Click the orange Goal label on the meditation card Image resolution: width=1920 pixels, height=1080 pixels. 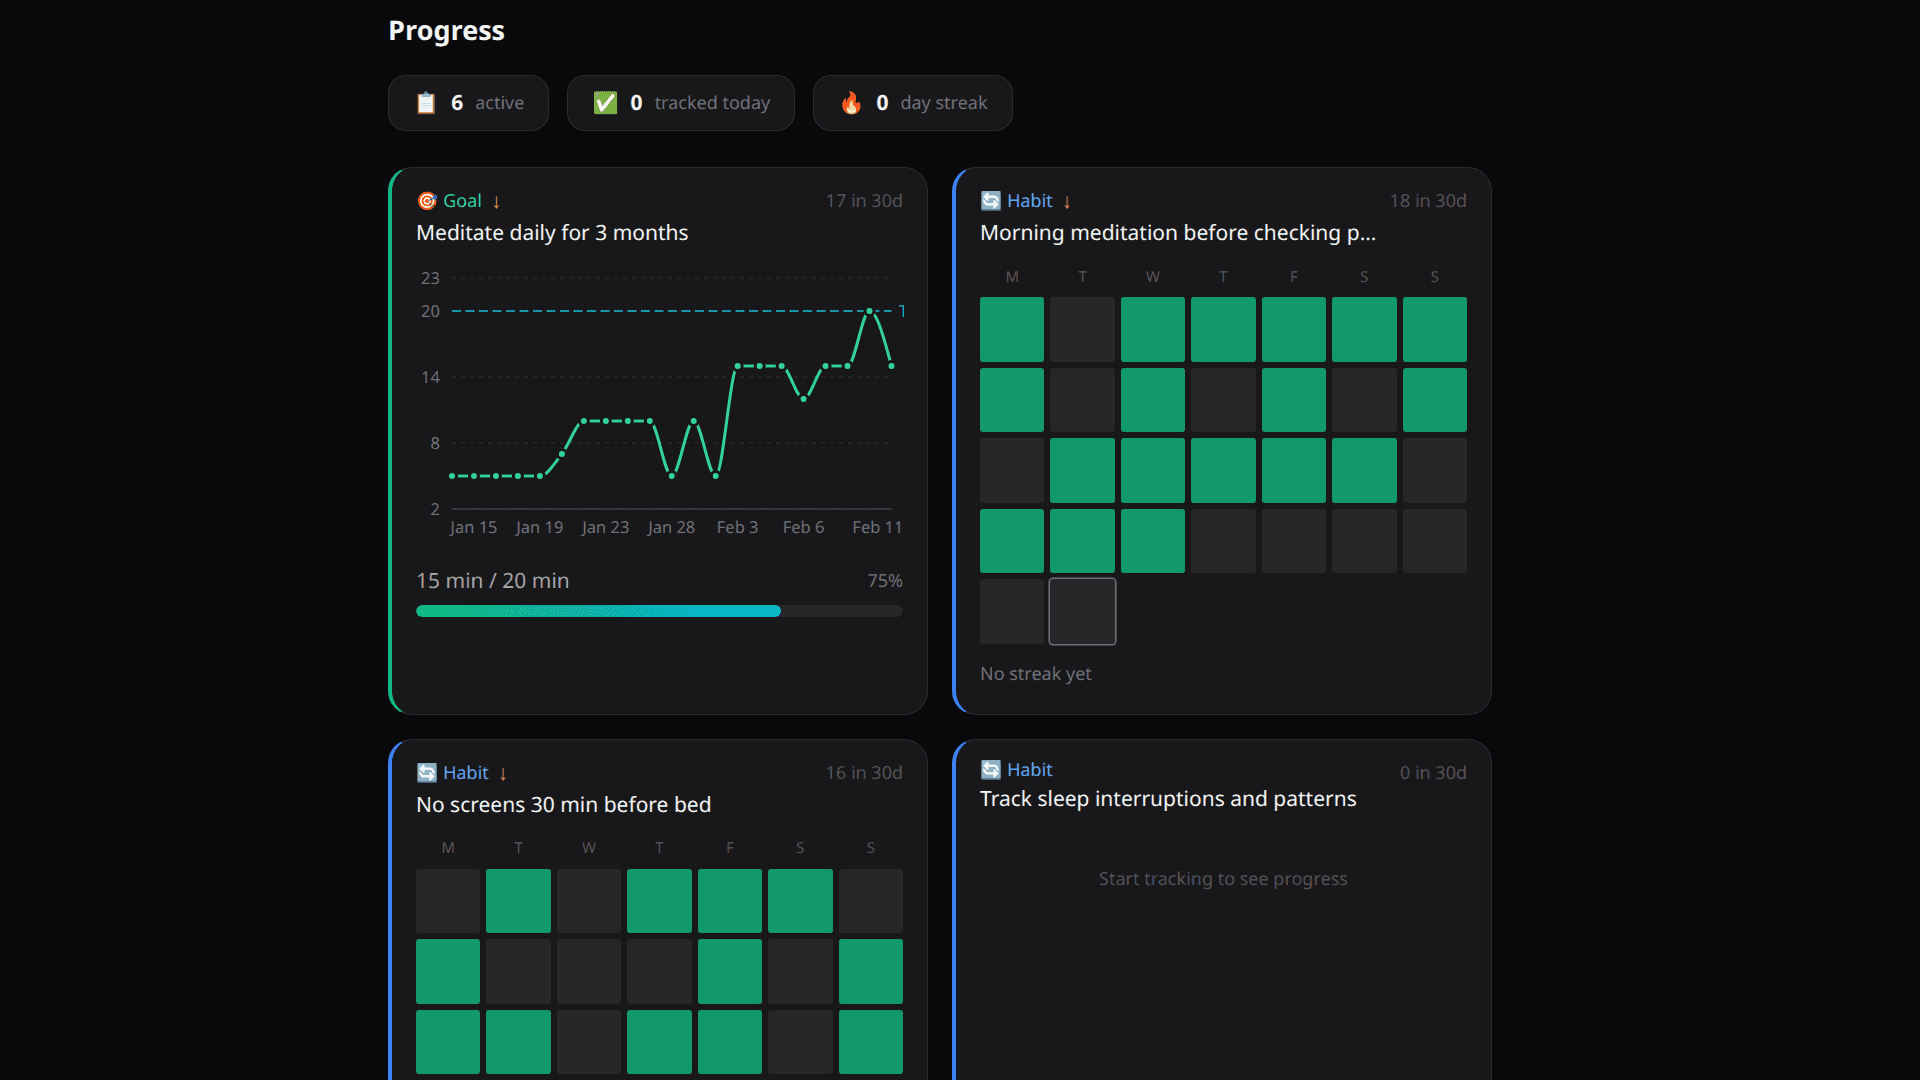click(462, 200)
